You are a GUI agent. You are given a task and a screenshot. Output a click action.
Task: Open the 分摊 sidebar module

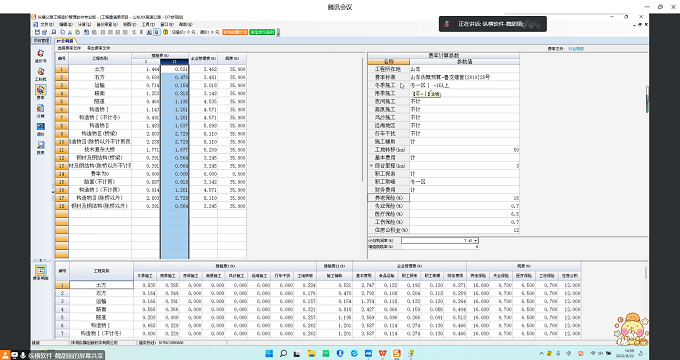point(40,110)
